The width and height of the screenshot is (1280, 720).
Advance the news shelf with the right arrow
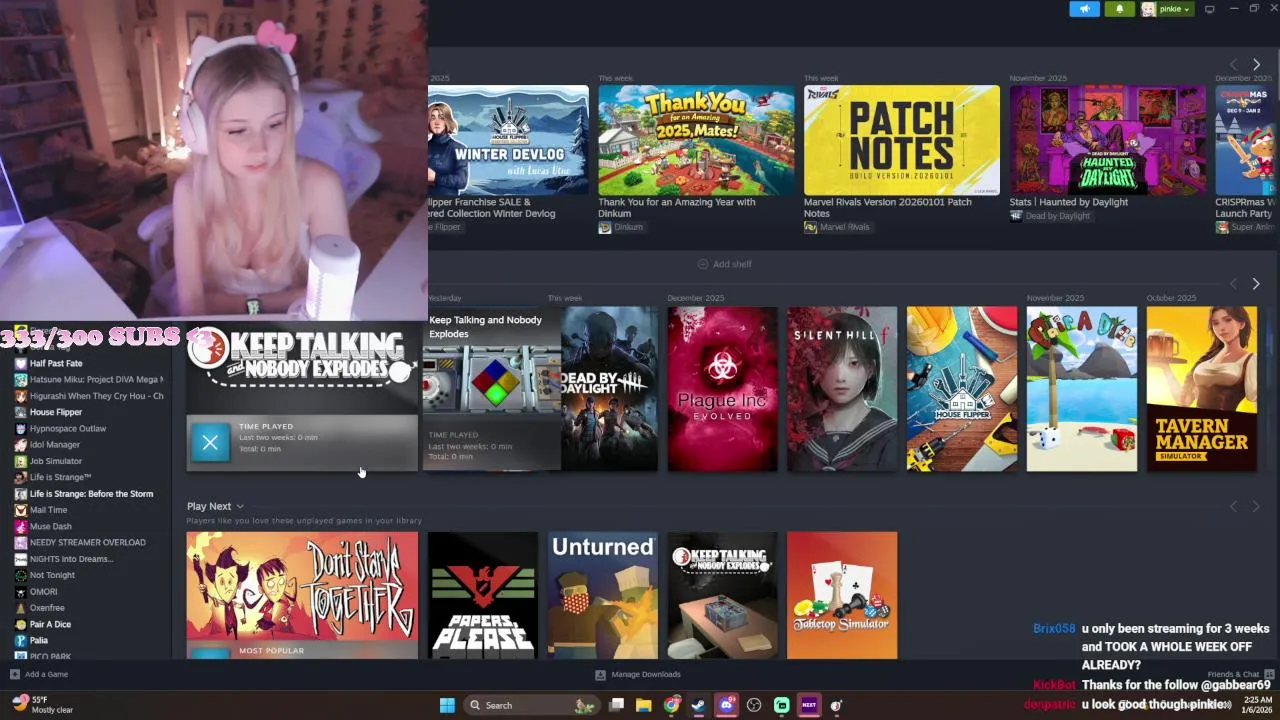click(x=1256, y=64)
